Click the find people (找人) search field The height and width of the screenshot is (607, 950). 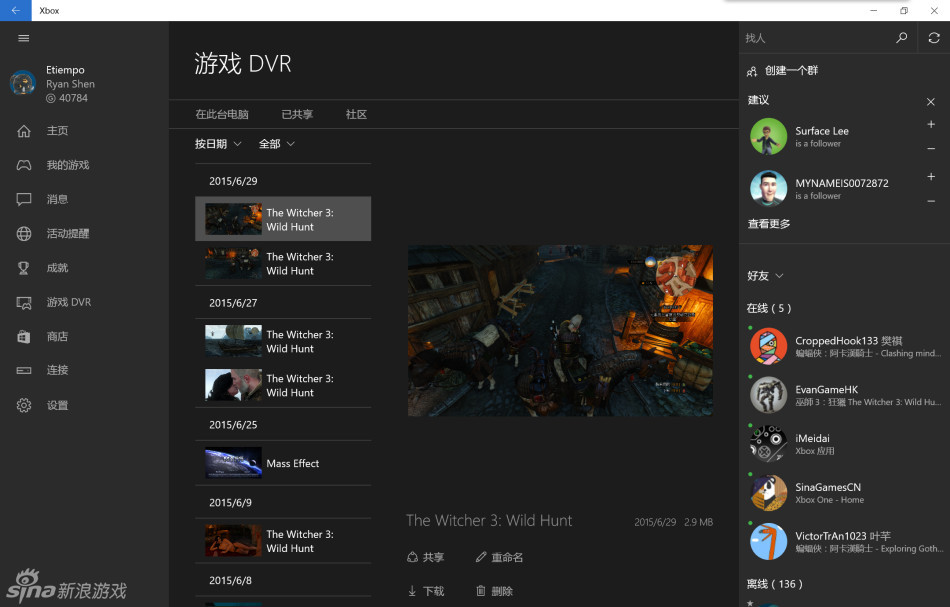[815, 38]
